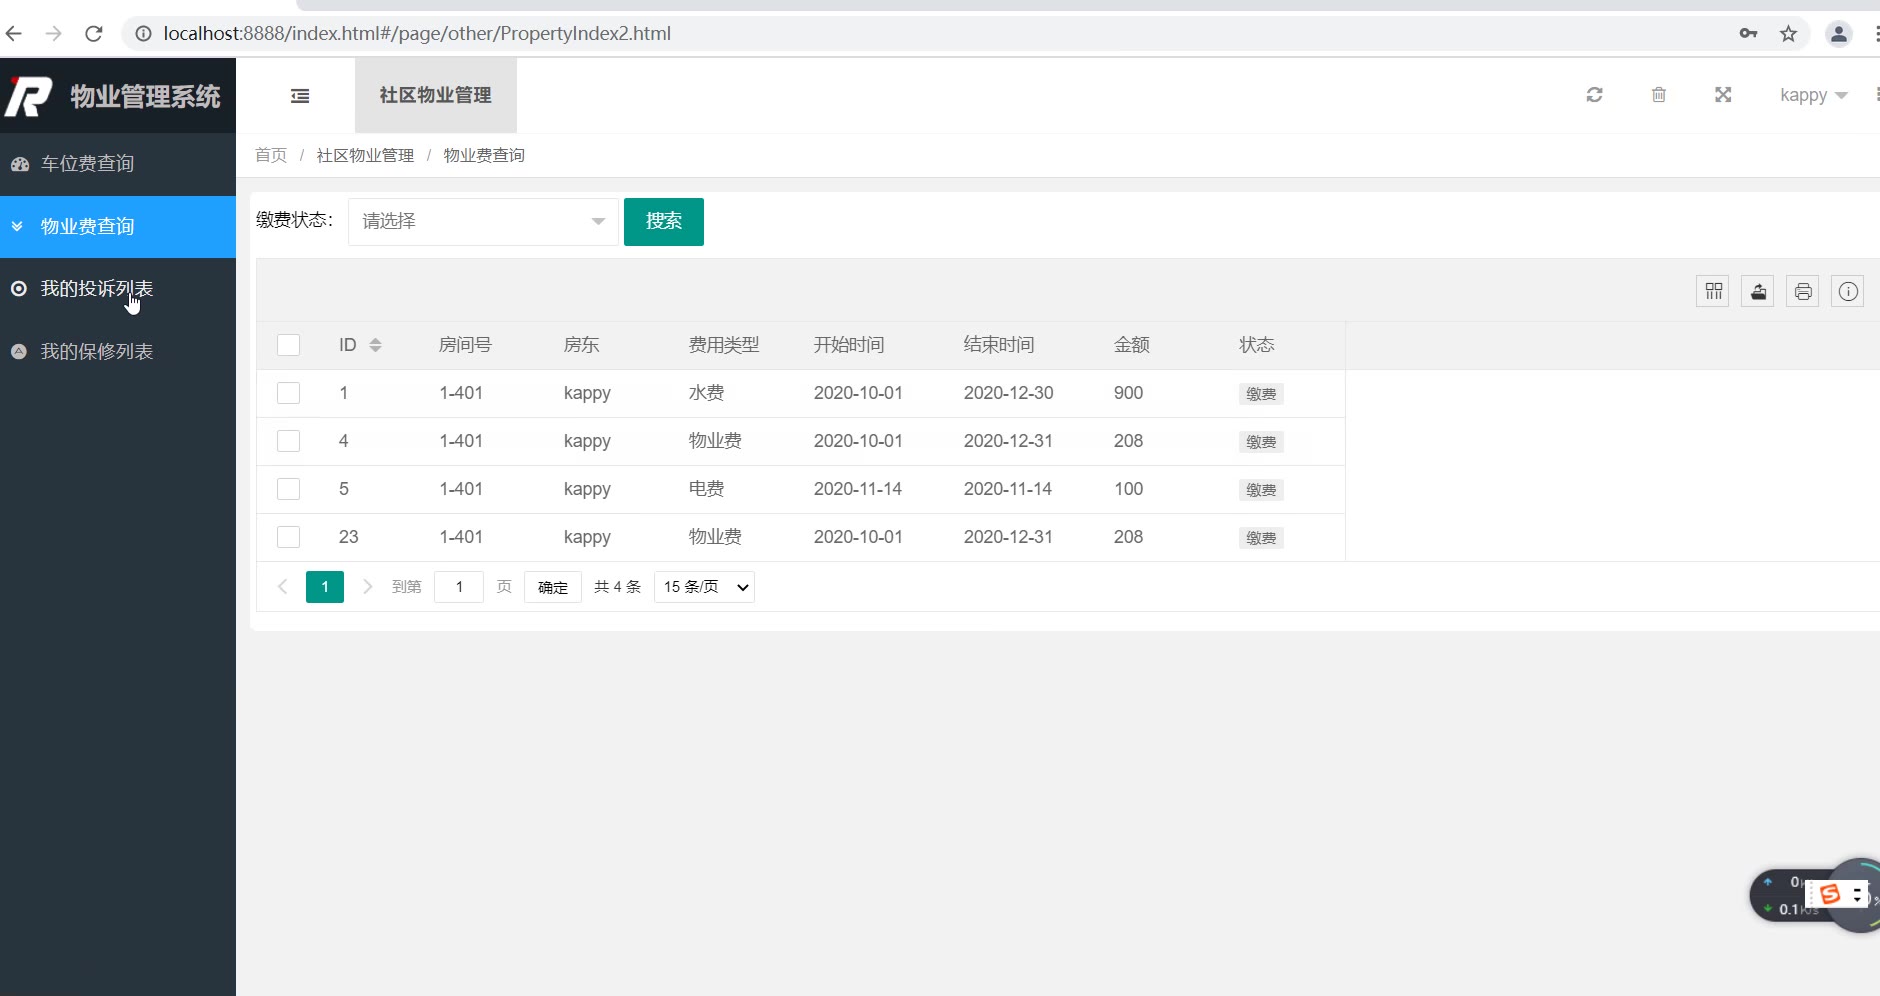
Task: Click page number 1 in pagination
Action: pyautogui.click(x=325, y=587)
